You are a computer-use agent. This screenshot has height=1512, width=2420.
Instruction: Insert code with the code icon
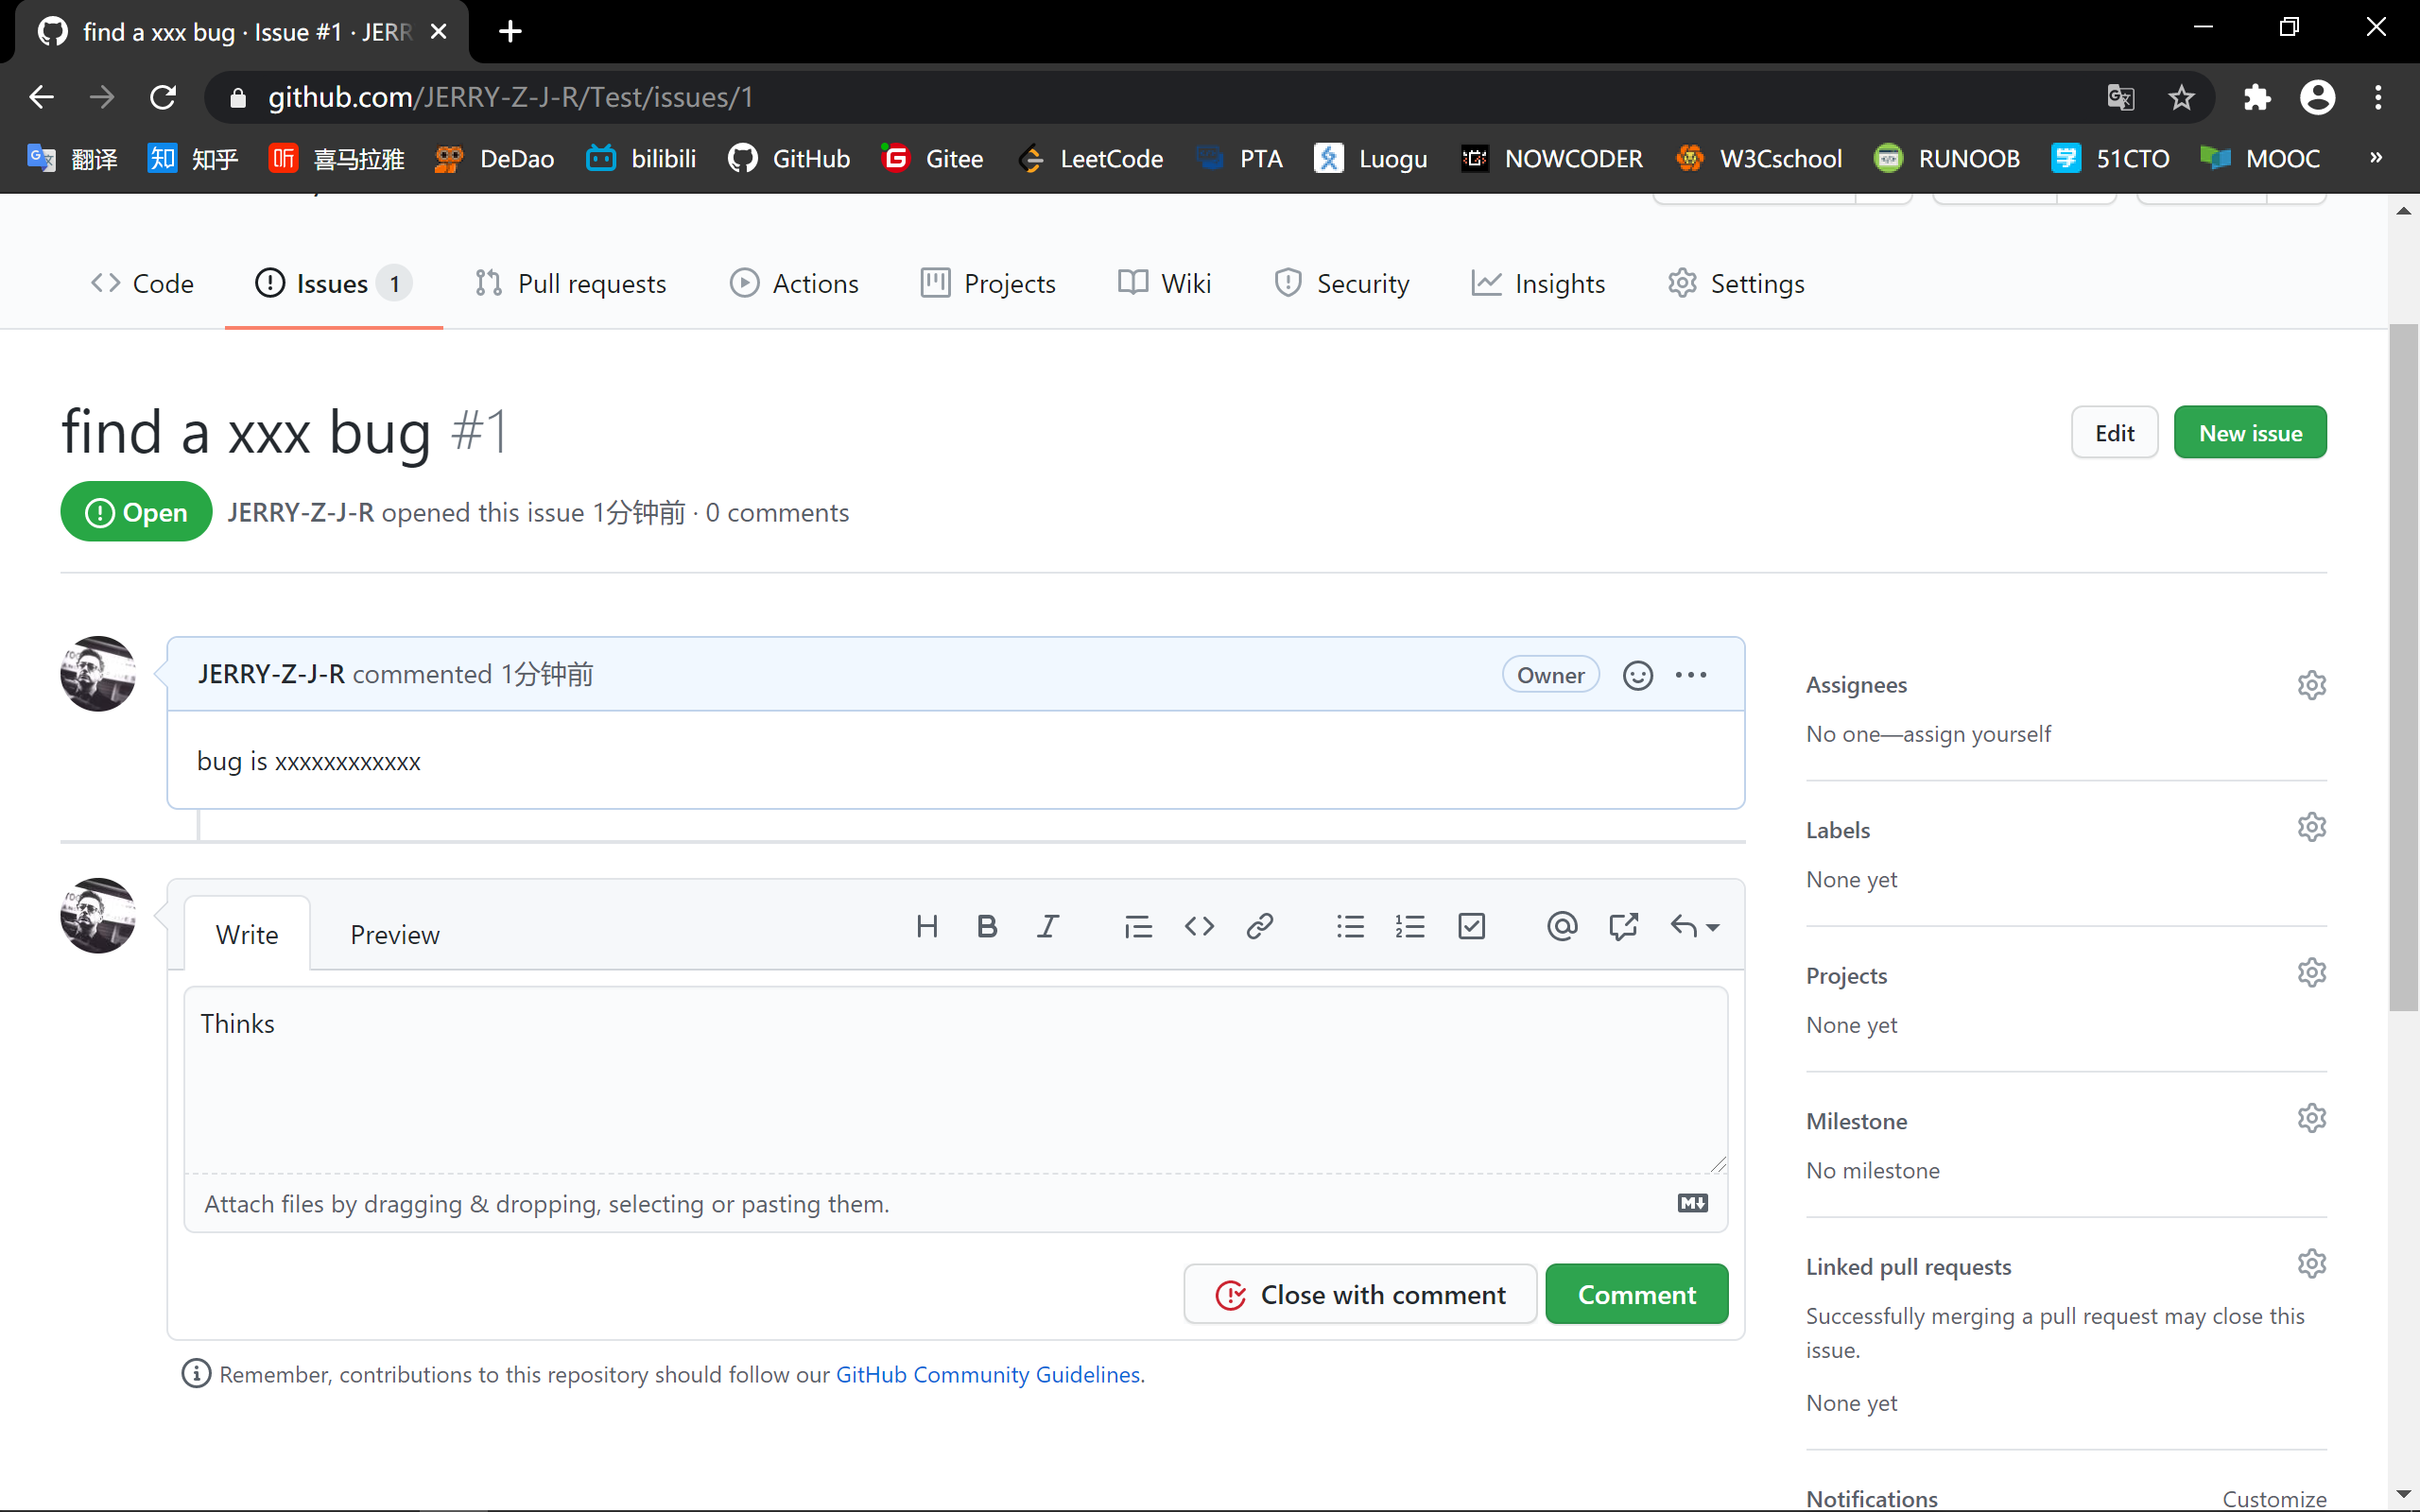[1198, 926]
